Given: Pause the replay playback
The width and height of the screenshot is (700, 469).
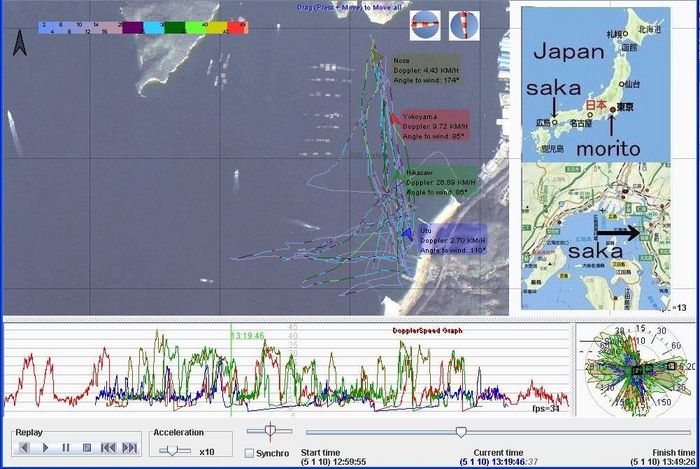Looking at the screenshot, I should pos(67,448).
